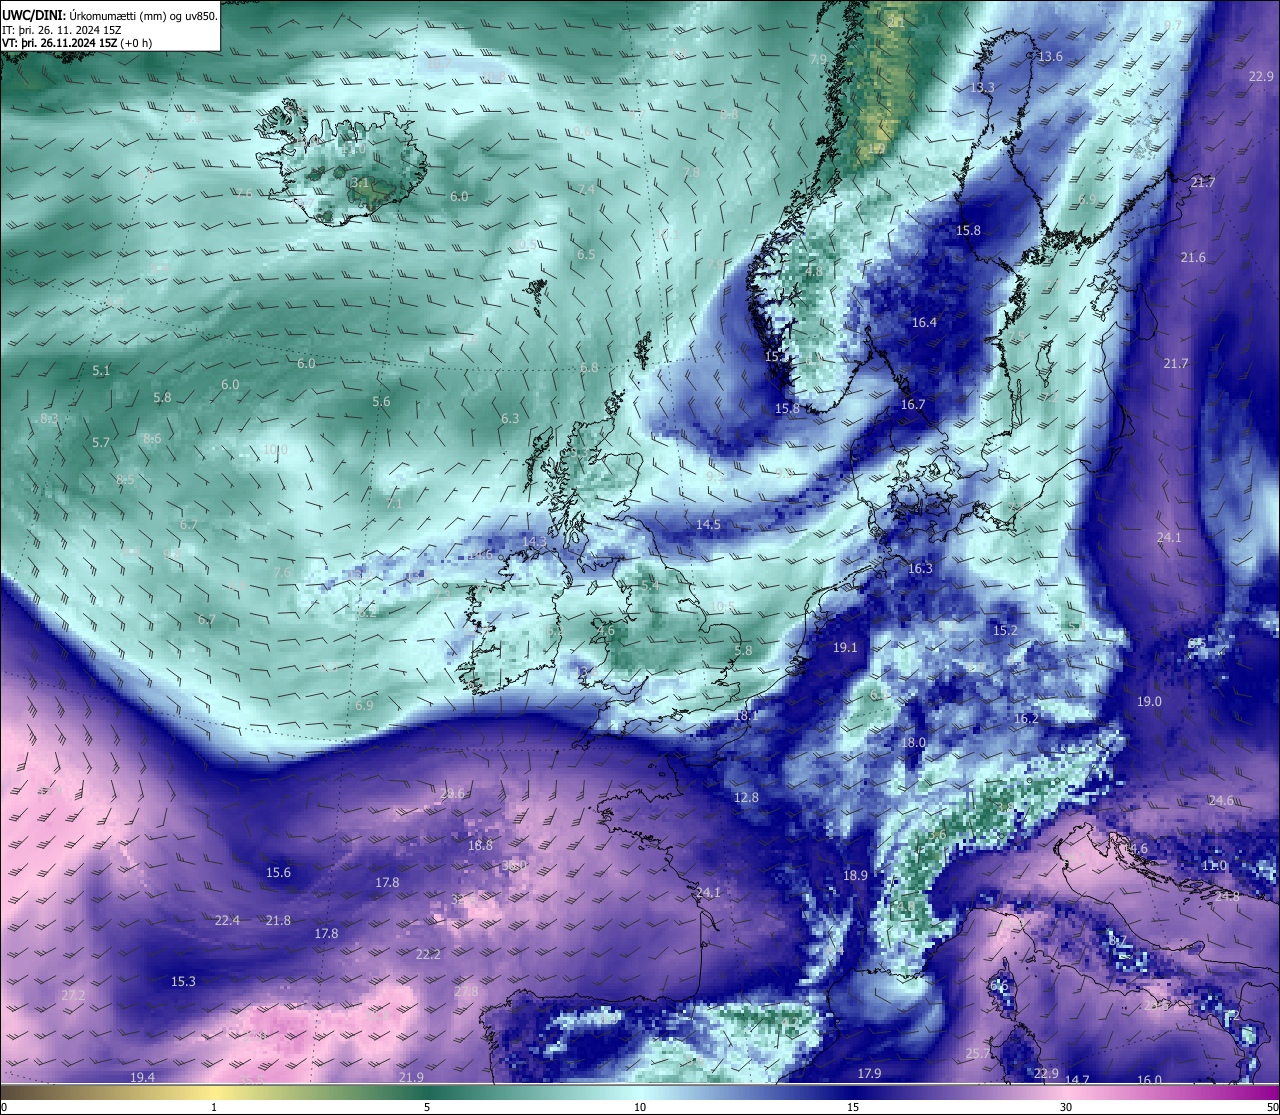Click the map value 24.6
The image size is (1280, 1115).
(x=1221, y=801)
